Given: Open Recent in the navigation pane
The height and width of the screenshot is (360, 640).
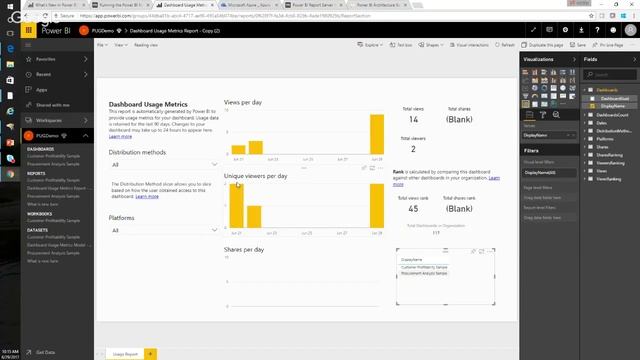Looking at the screenshot, I should [x=43, y=74].
